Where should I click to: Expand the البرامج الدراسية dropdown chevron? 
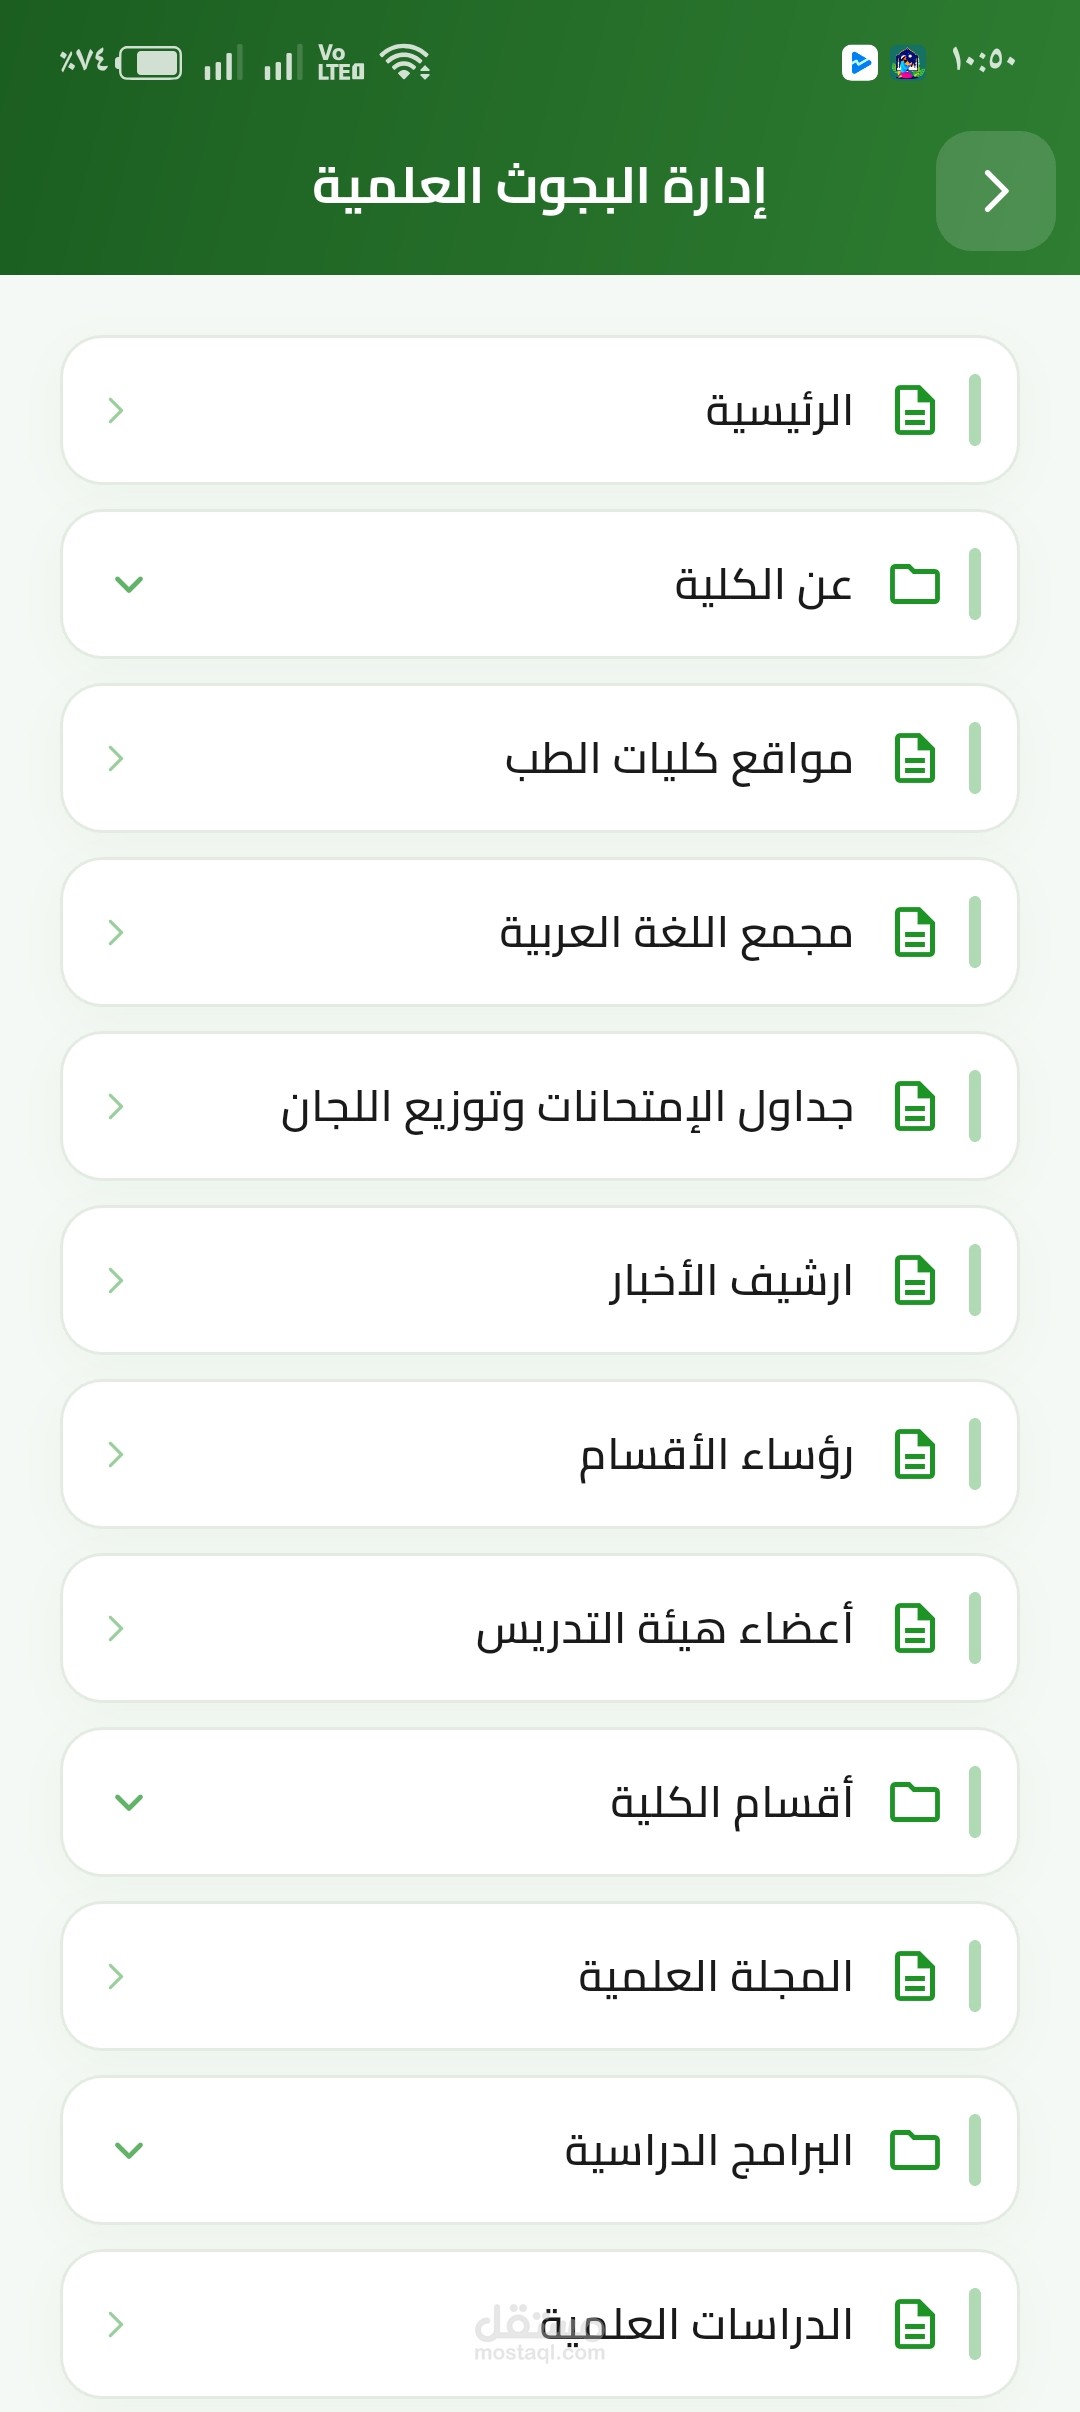pos(129,2151)
